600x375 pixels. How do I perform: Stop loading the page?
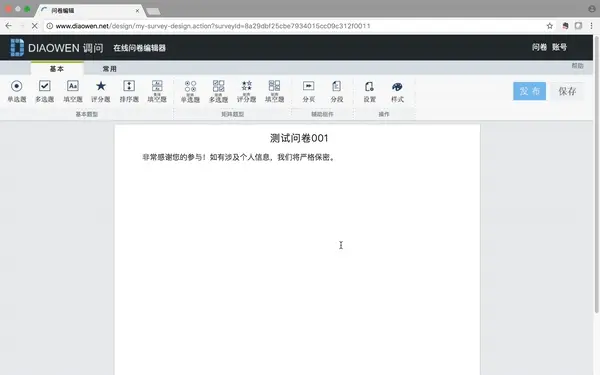[34, 26]
